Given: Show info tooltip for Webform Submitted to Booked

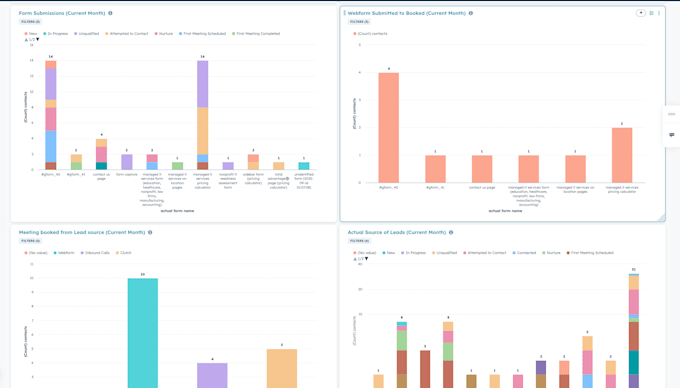Looking at the screenshot, I should tap(471, 13).
